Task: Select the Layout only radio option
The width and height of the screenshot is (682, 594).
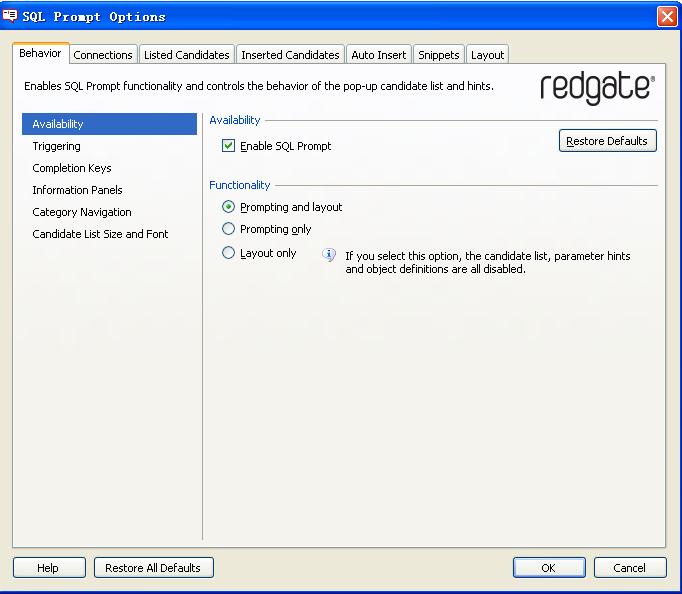Action: click(228, 253)
